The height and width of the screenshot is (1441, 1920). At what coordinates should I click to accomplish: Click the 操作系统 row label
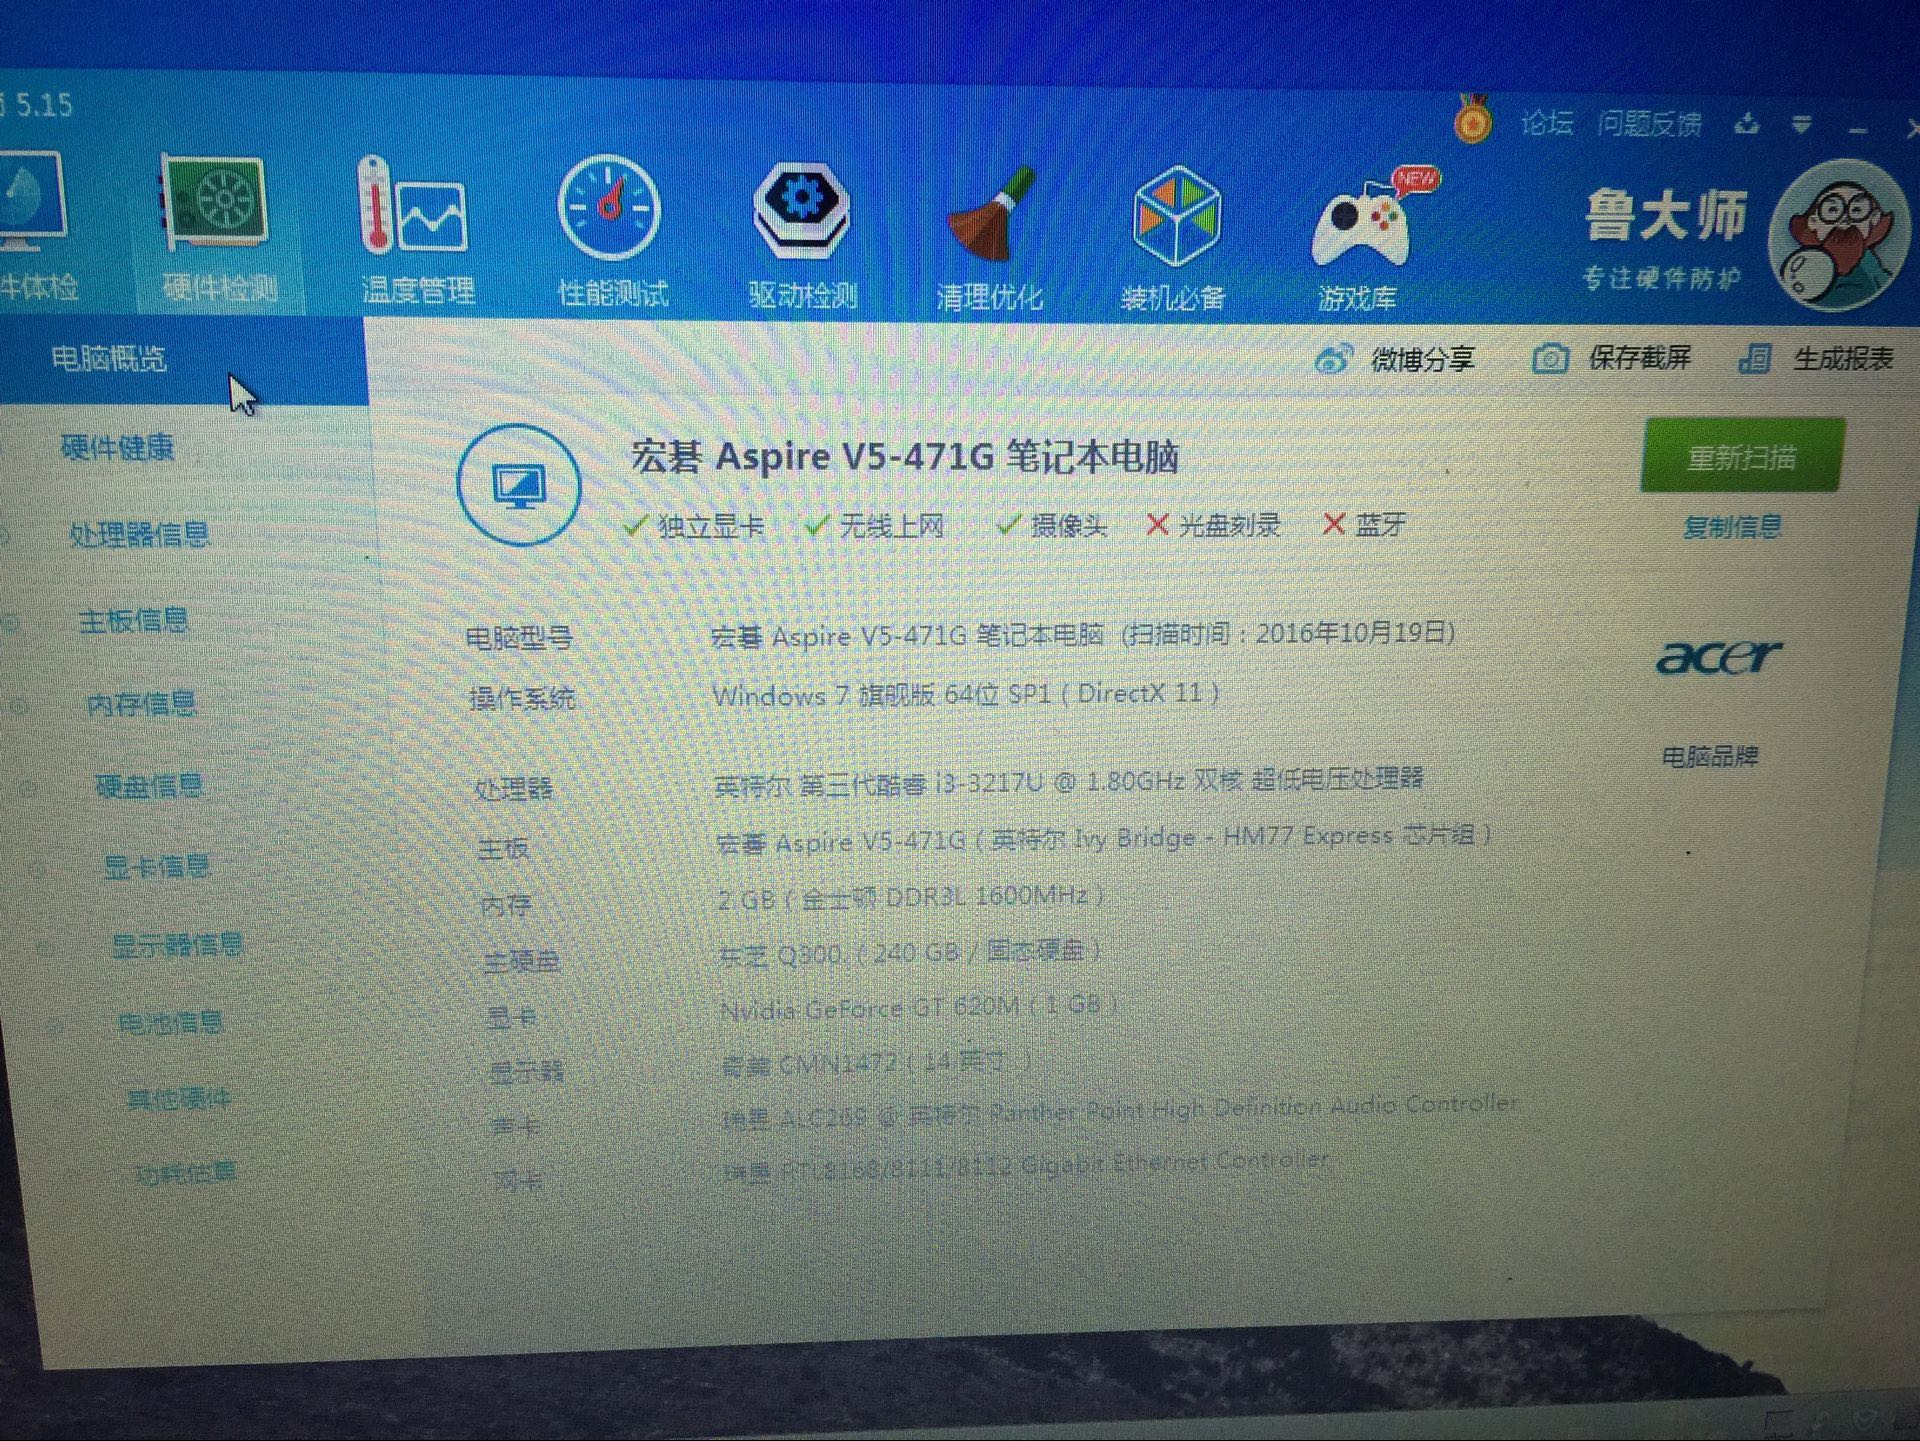point(522,698)
